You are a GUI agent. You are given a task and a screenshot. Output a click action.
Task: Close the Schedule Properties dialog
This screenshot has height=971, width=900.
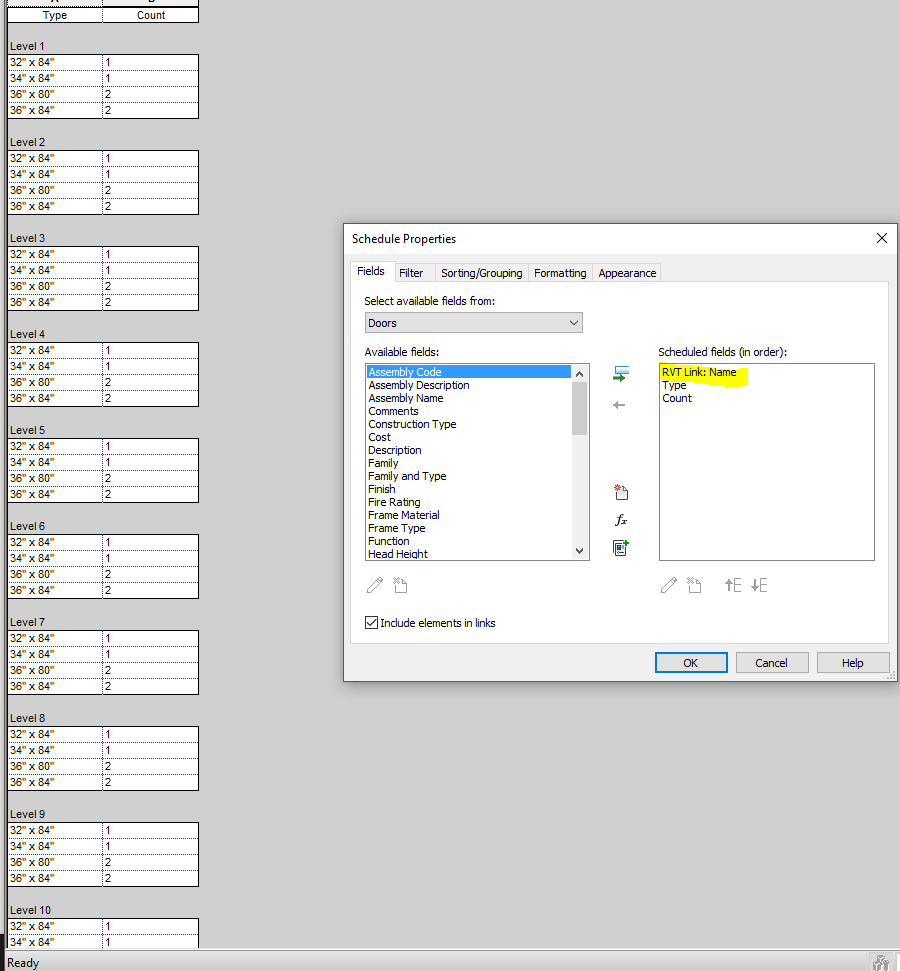coord(882,238)
